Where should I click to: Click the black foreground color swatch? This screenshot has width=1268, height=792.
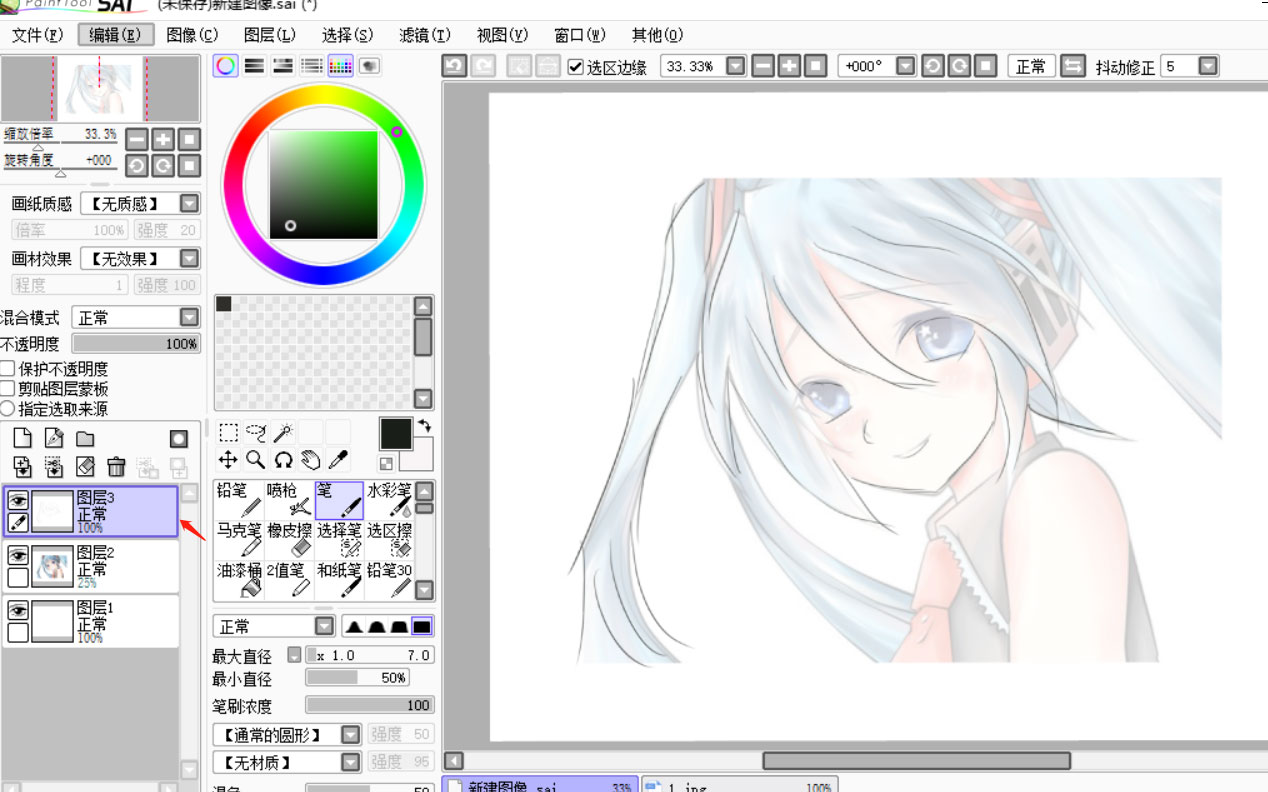click(x=395, y=434)
